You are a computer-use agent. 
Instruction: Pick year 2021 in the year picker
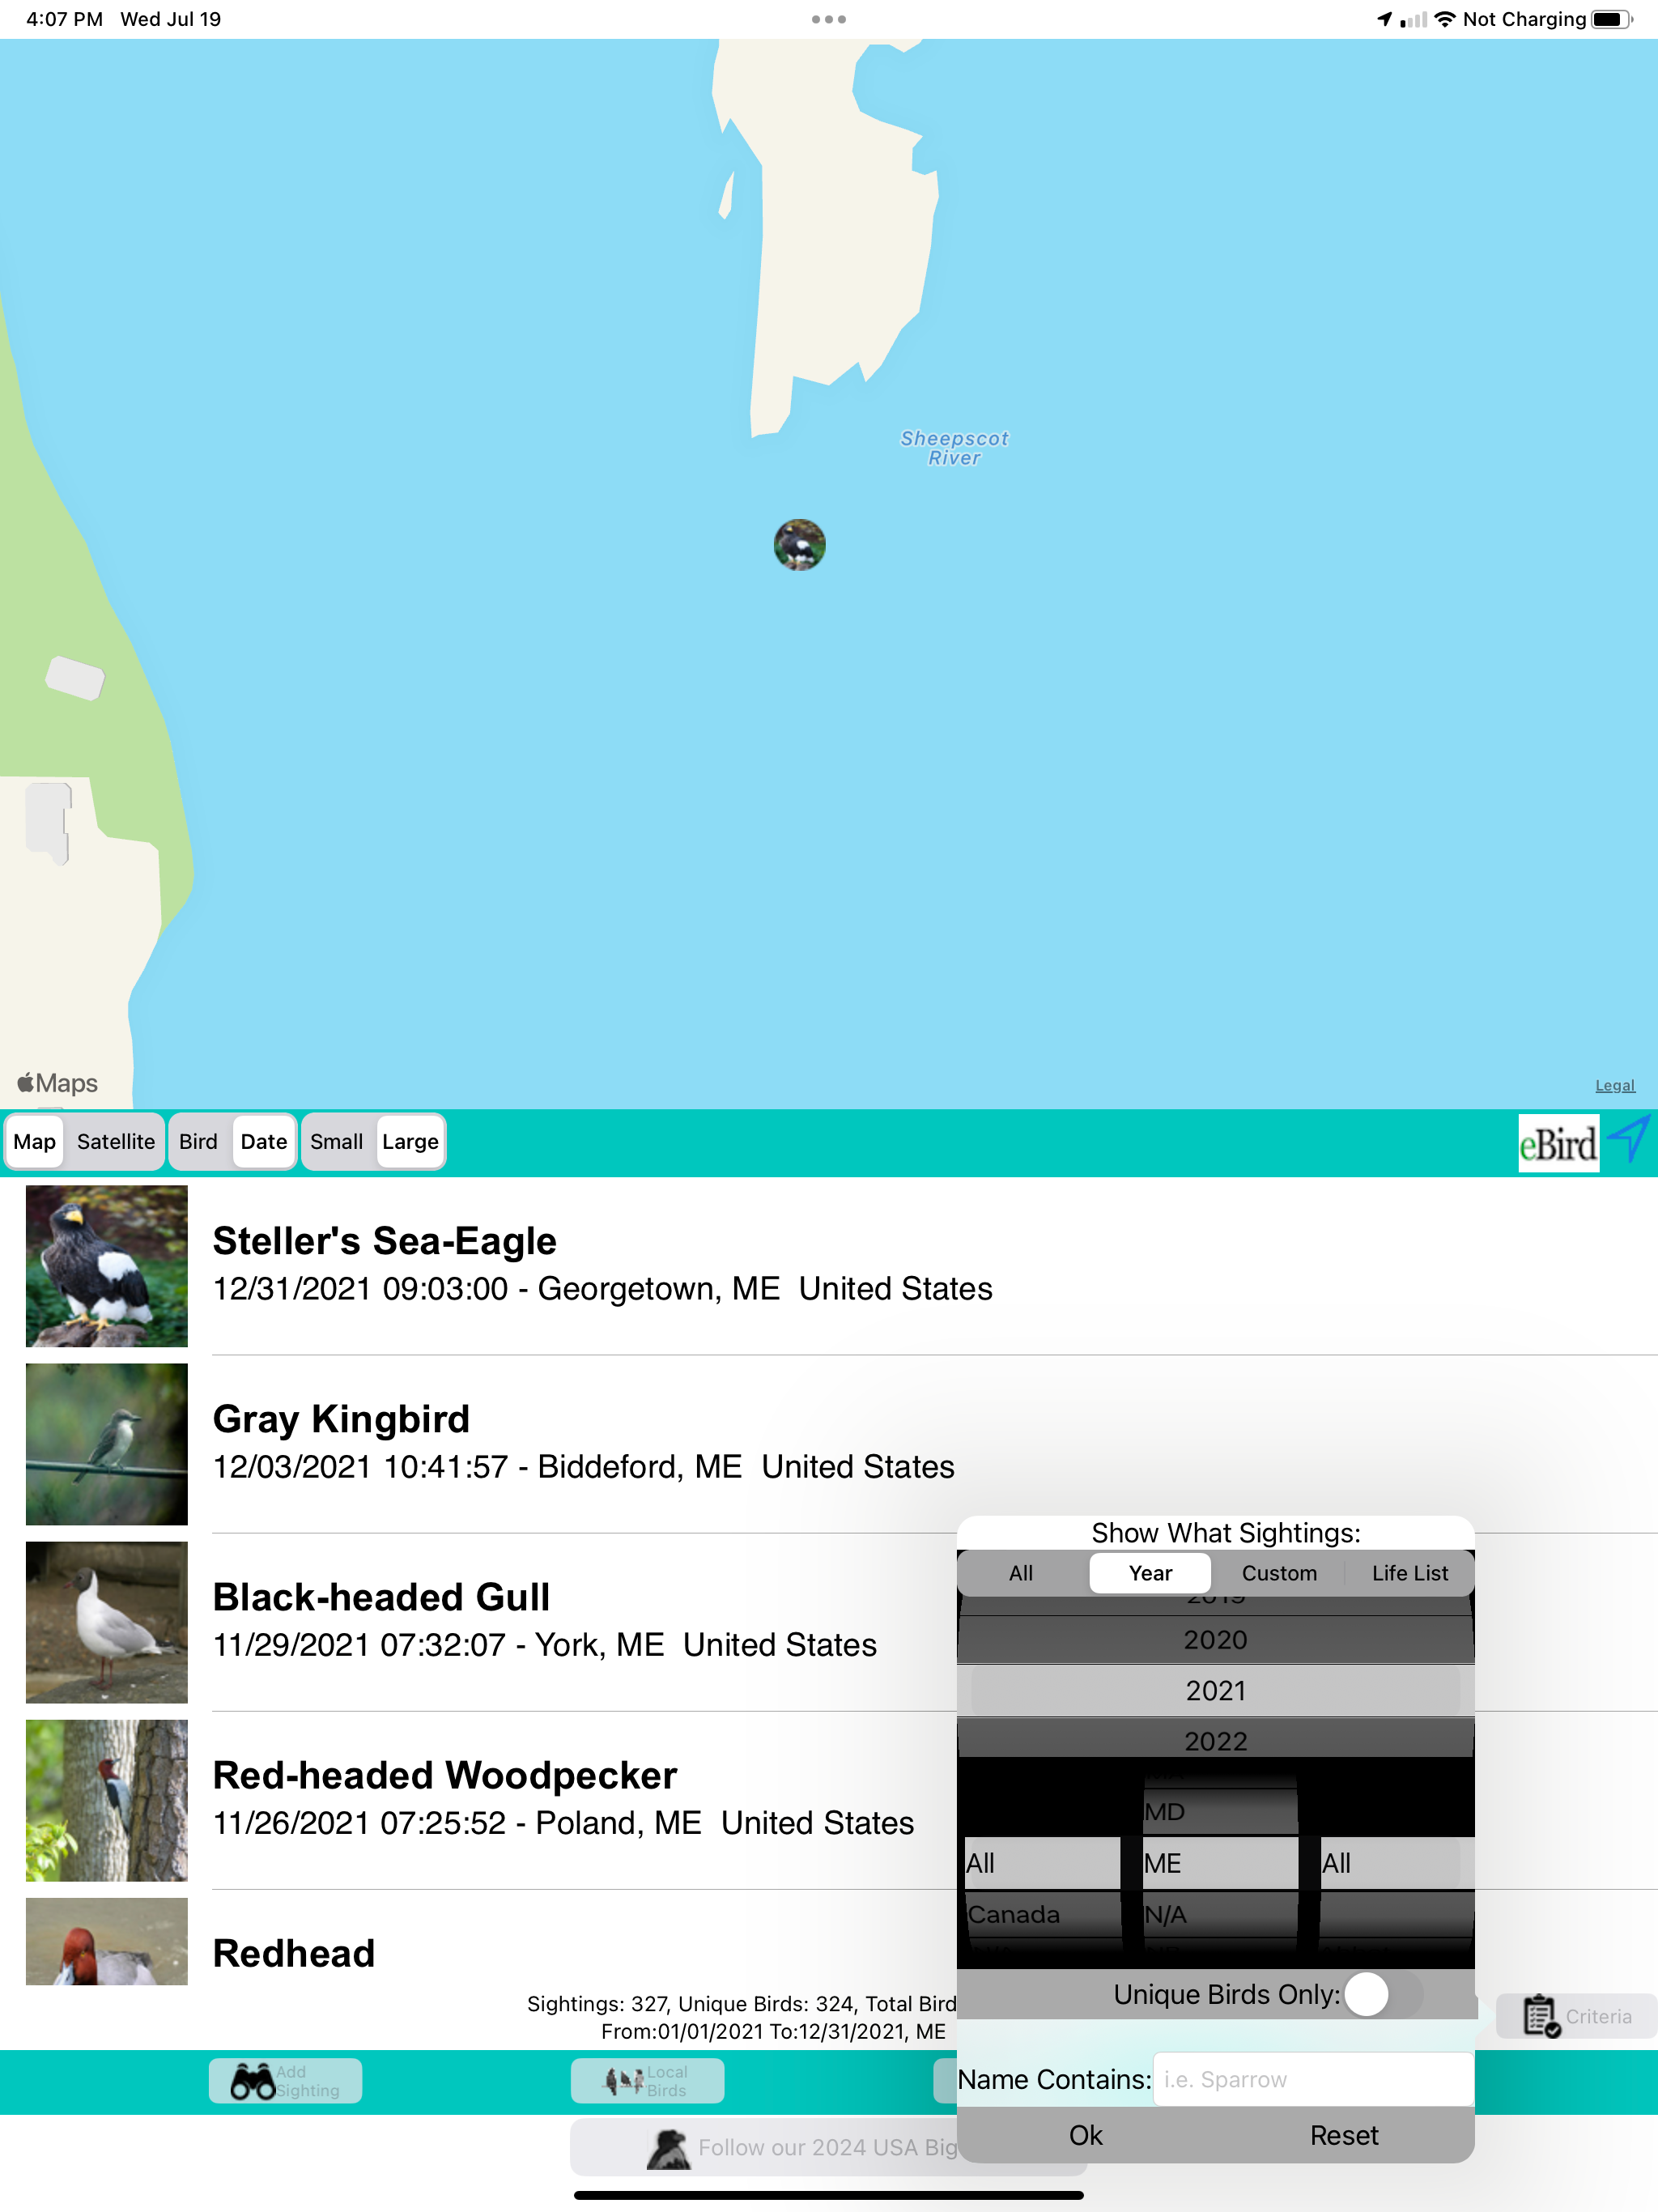[1215, 1691]
